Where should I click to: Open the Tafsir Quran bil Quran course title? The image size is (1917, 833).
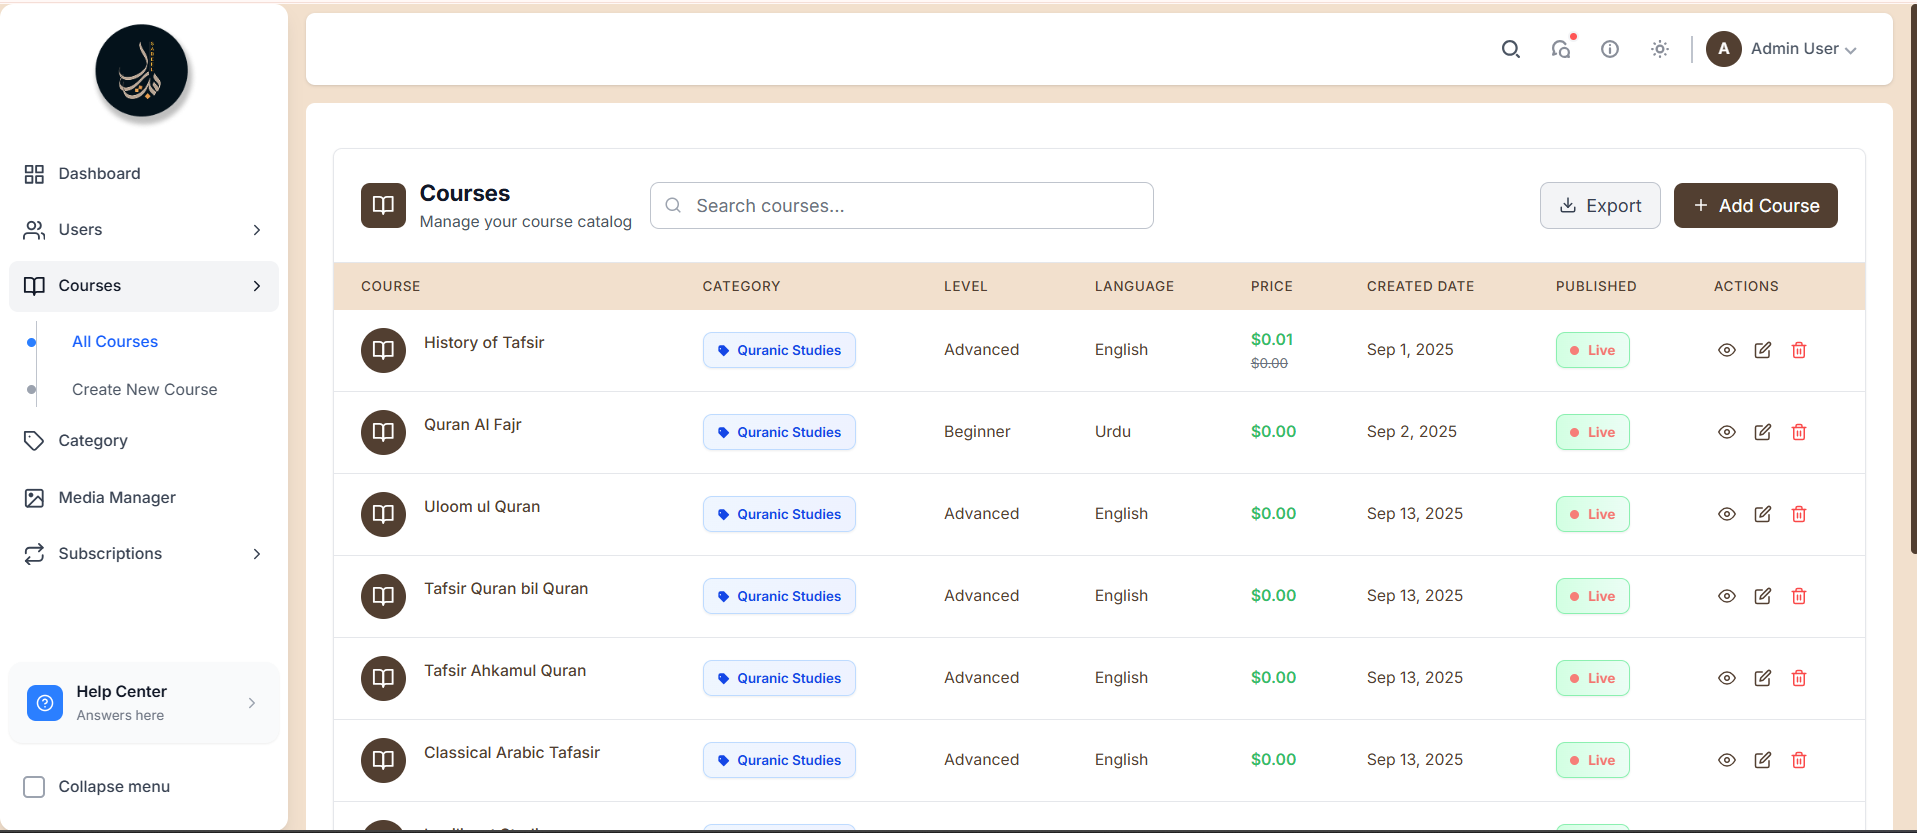pos(506,589)
